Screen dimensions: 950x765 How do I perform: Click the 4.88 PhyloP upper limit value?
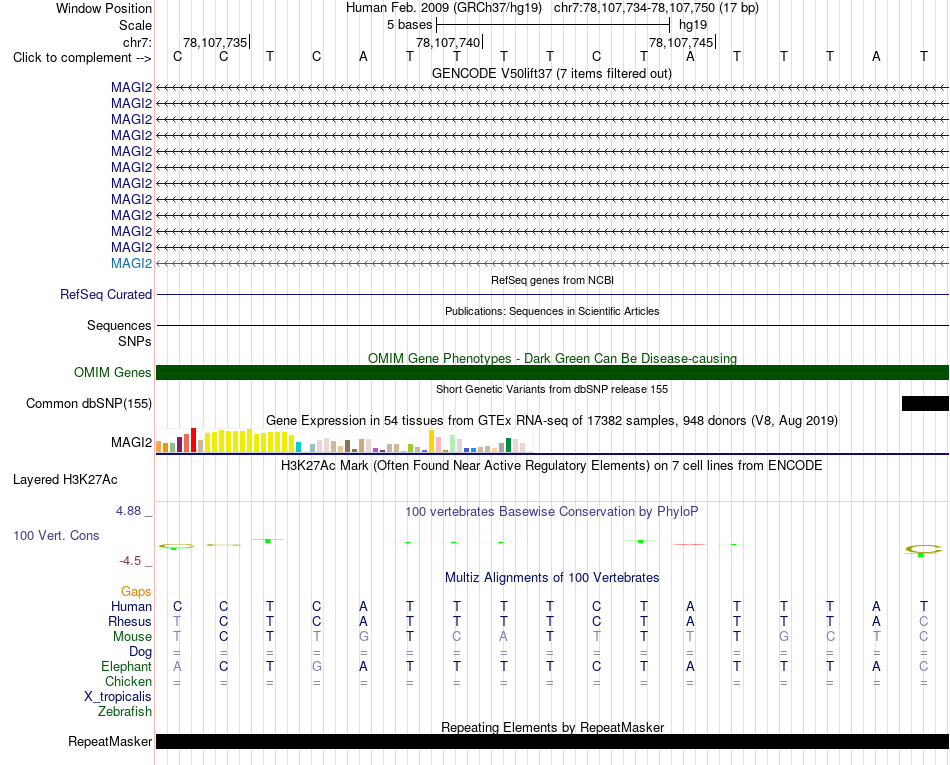tap(128, 511)
